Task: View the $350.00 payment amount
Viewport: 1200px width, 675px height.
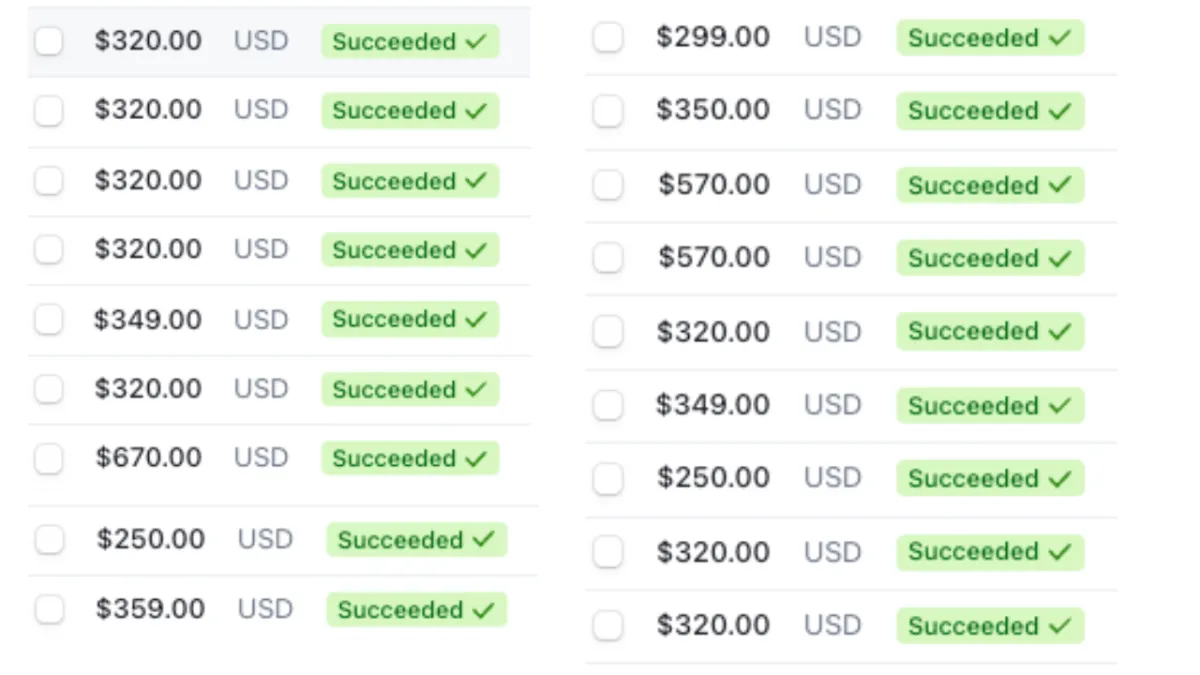Action: click(x=713, y=110)
